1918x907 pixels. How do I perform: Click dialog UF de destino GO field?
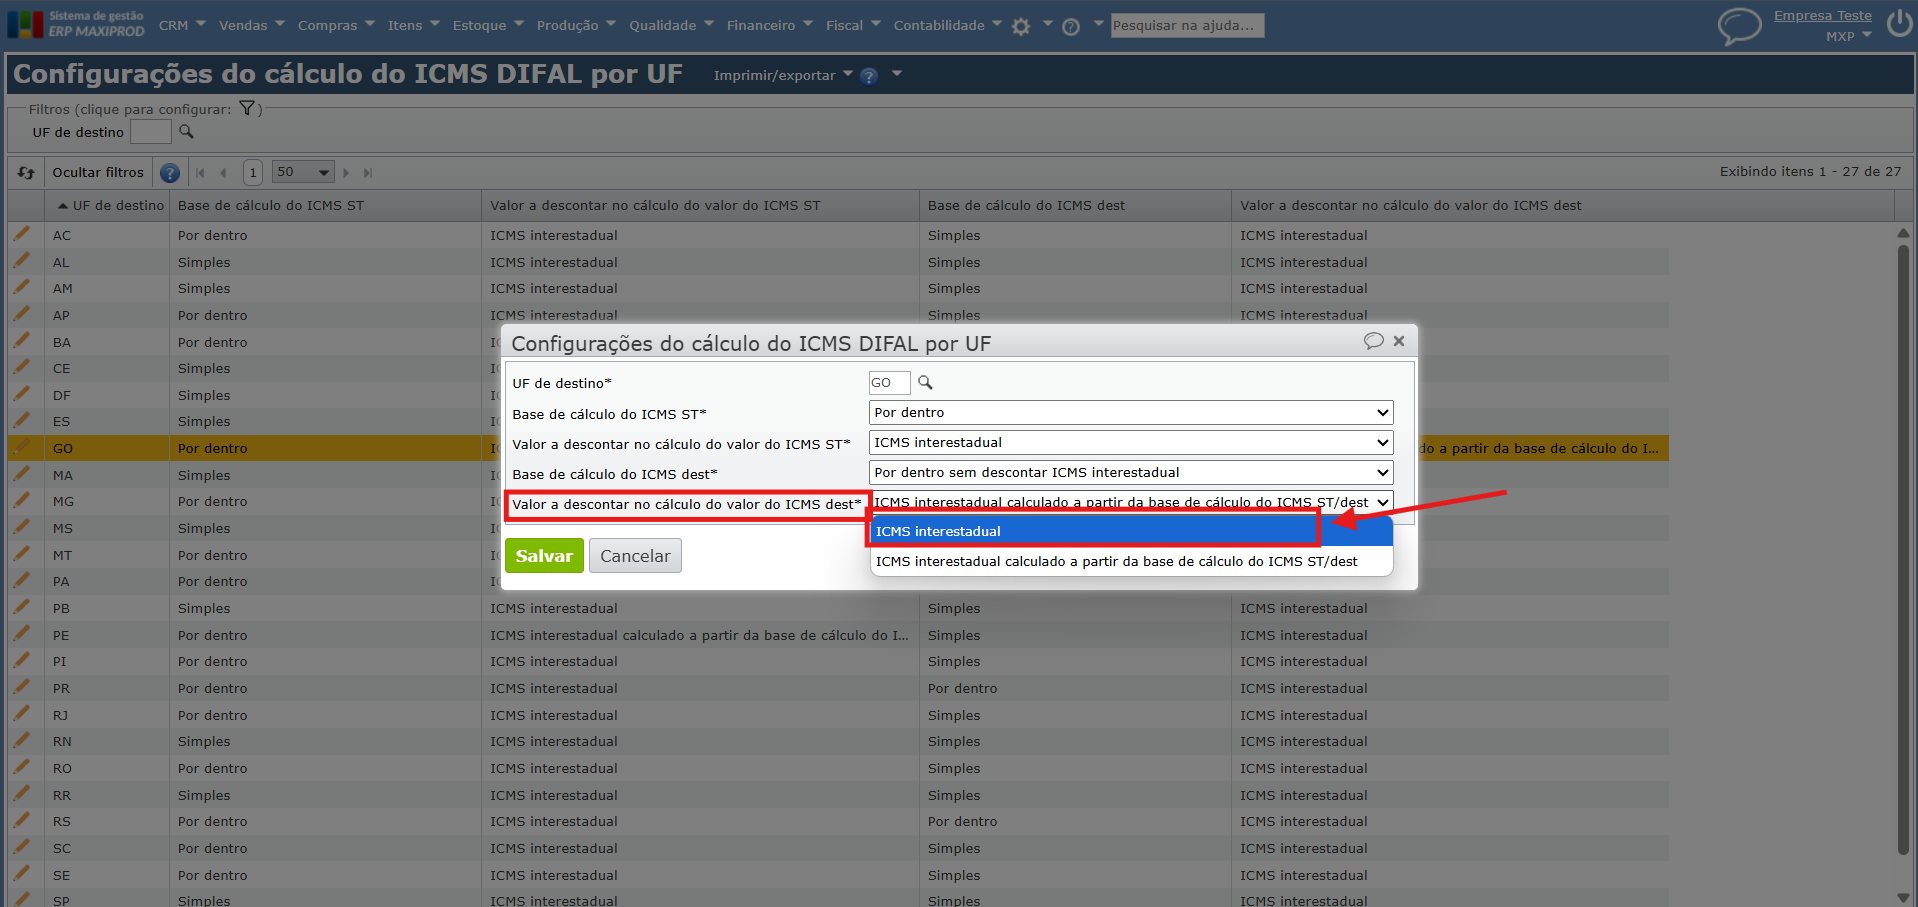pos(889,382)
